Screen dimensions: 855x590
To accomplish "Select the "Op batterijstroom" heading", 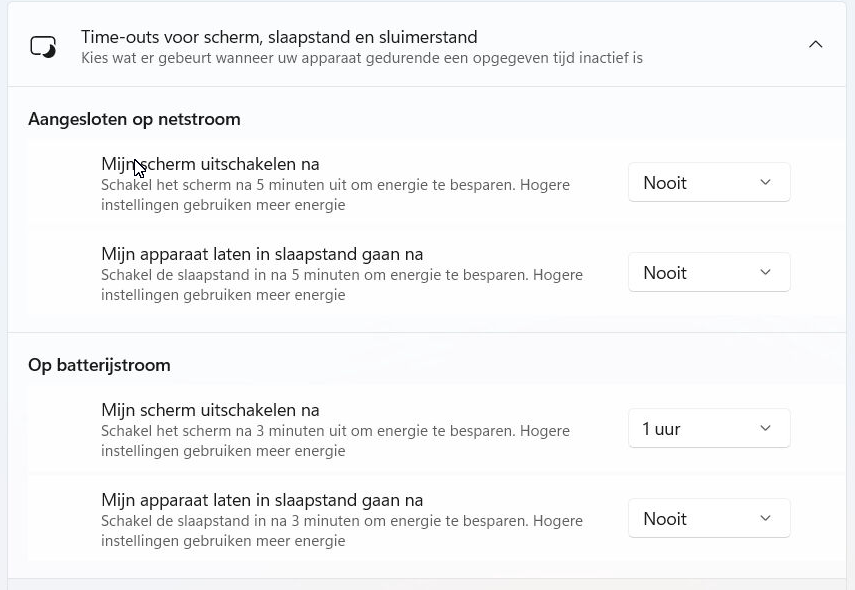I will 99,365.
